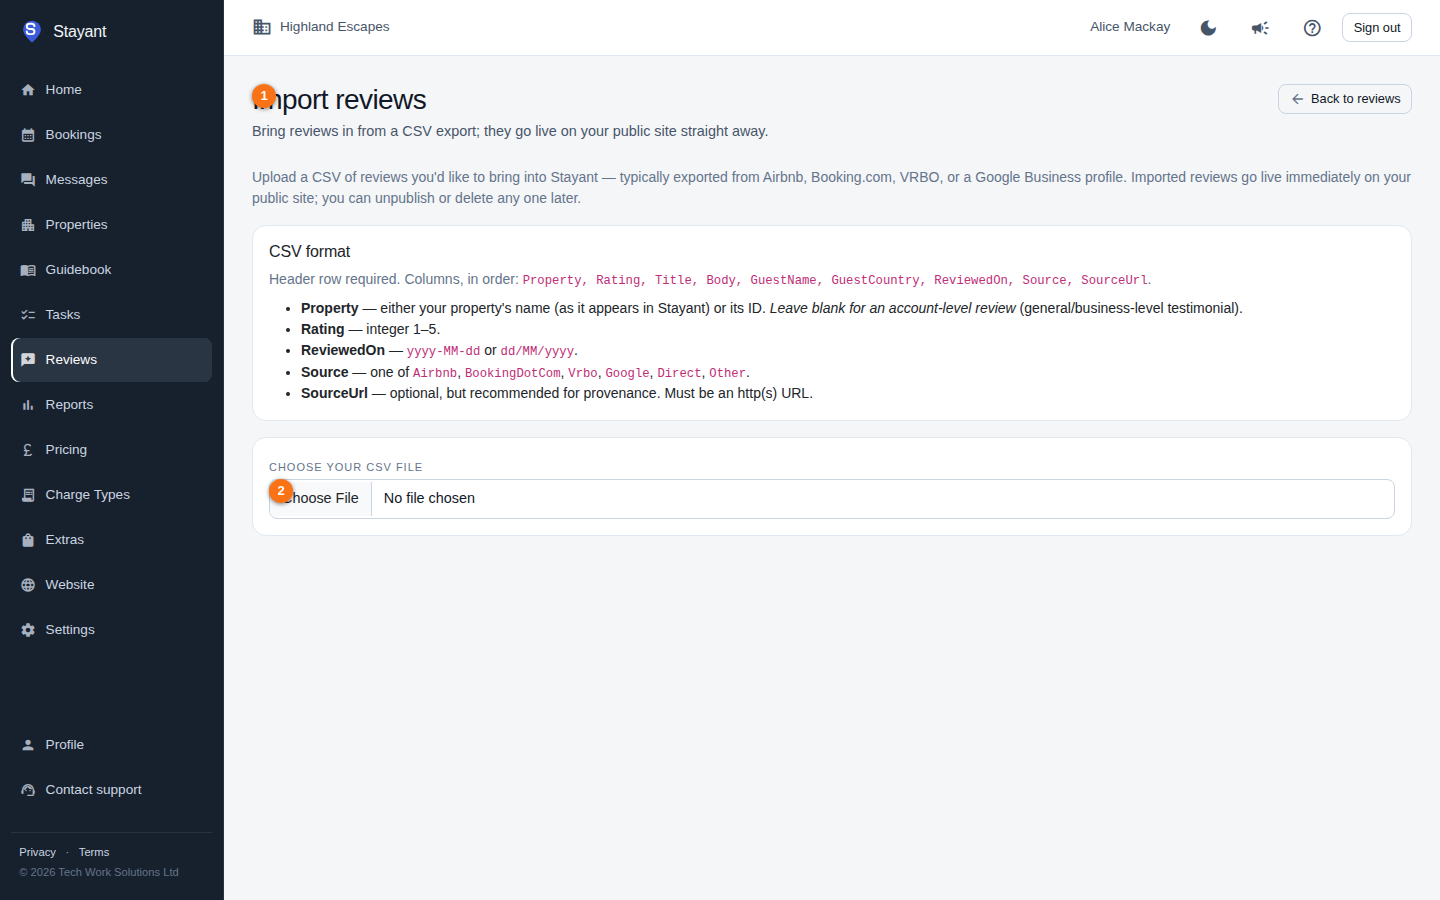
Task: Click the Contact support headset icon
Action: pos(28,790)
